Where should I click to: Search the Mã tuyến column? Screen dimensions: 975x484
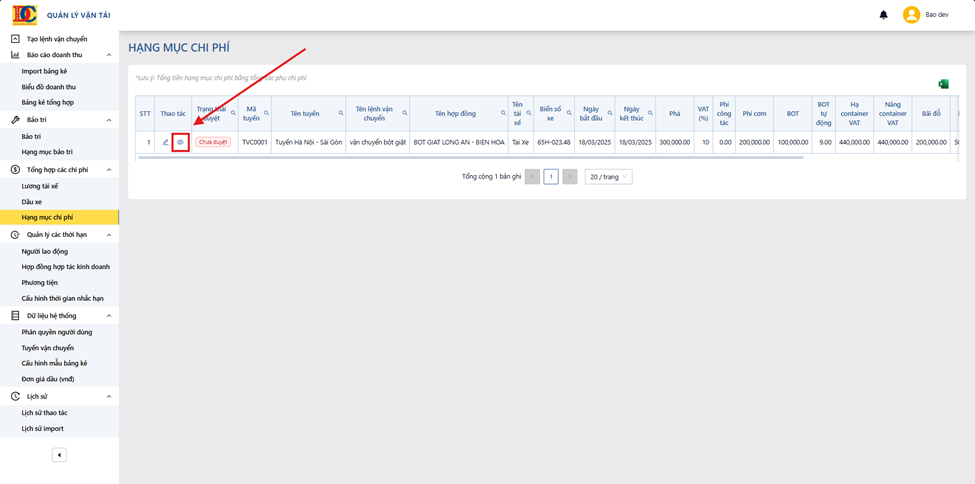click(267, 113)
